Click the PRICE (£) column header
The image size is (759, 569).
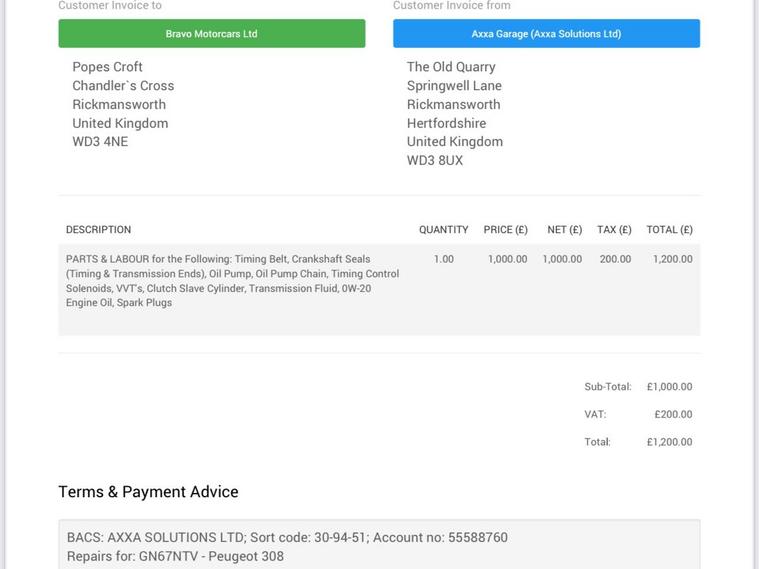tap(505, 230)
